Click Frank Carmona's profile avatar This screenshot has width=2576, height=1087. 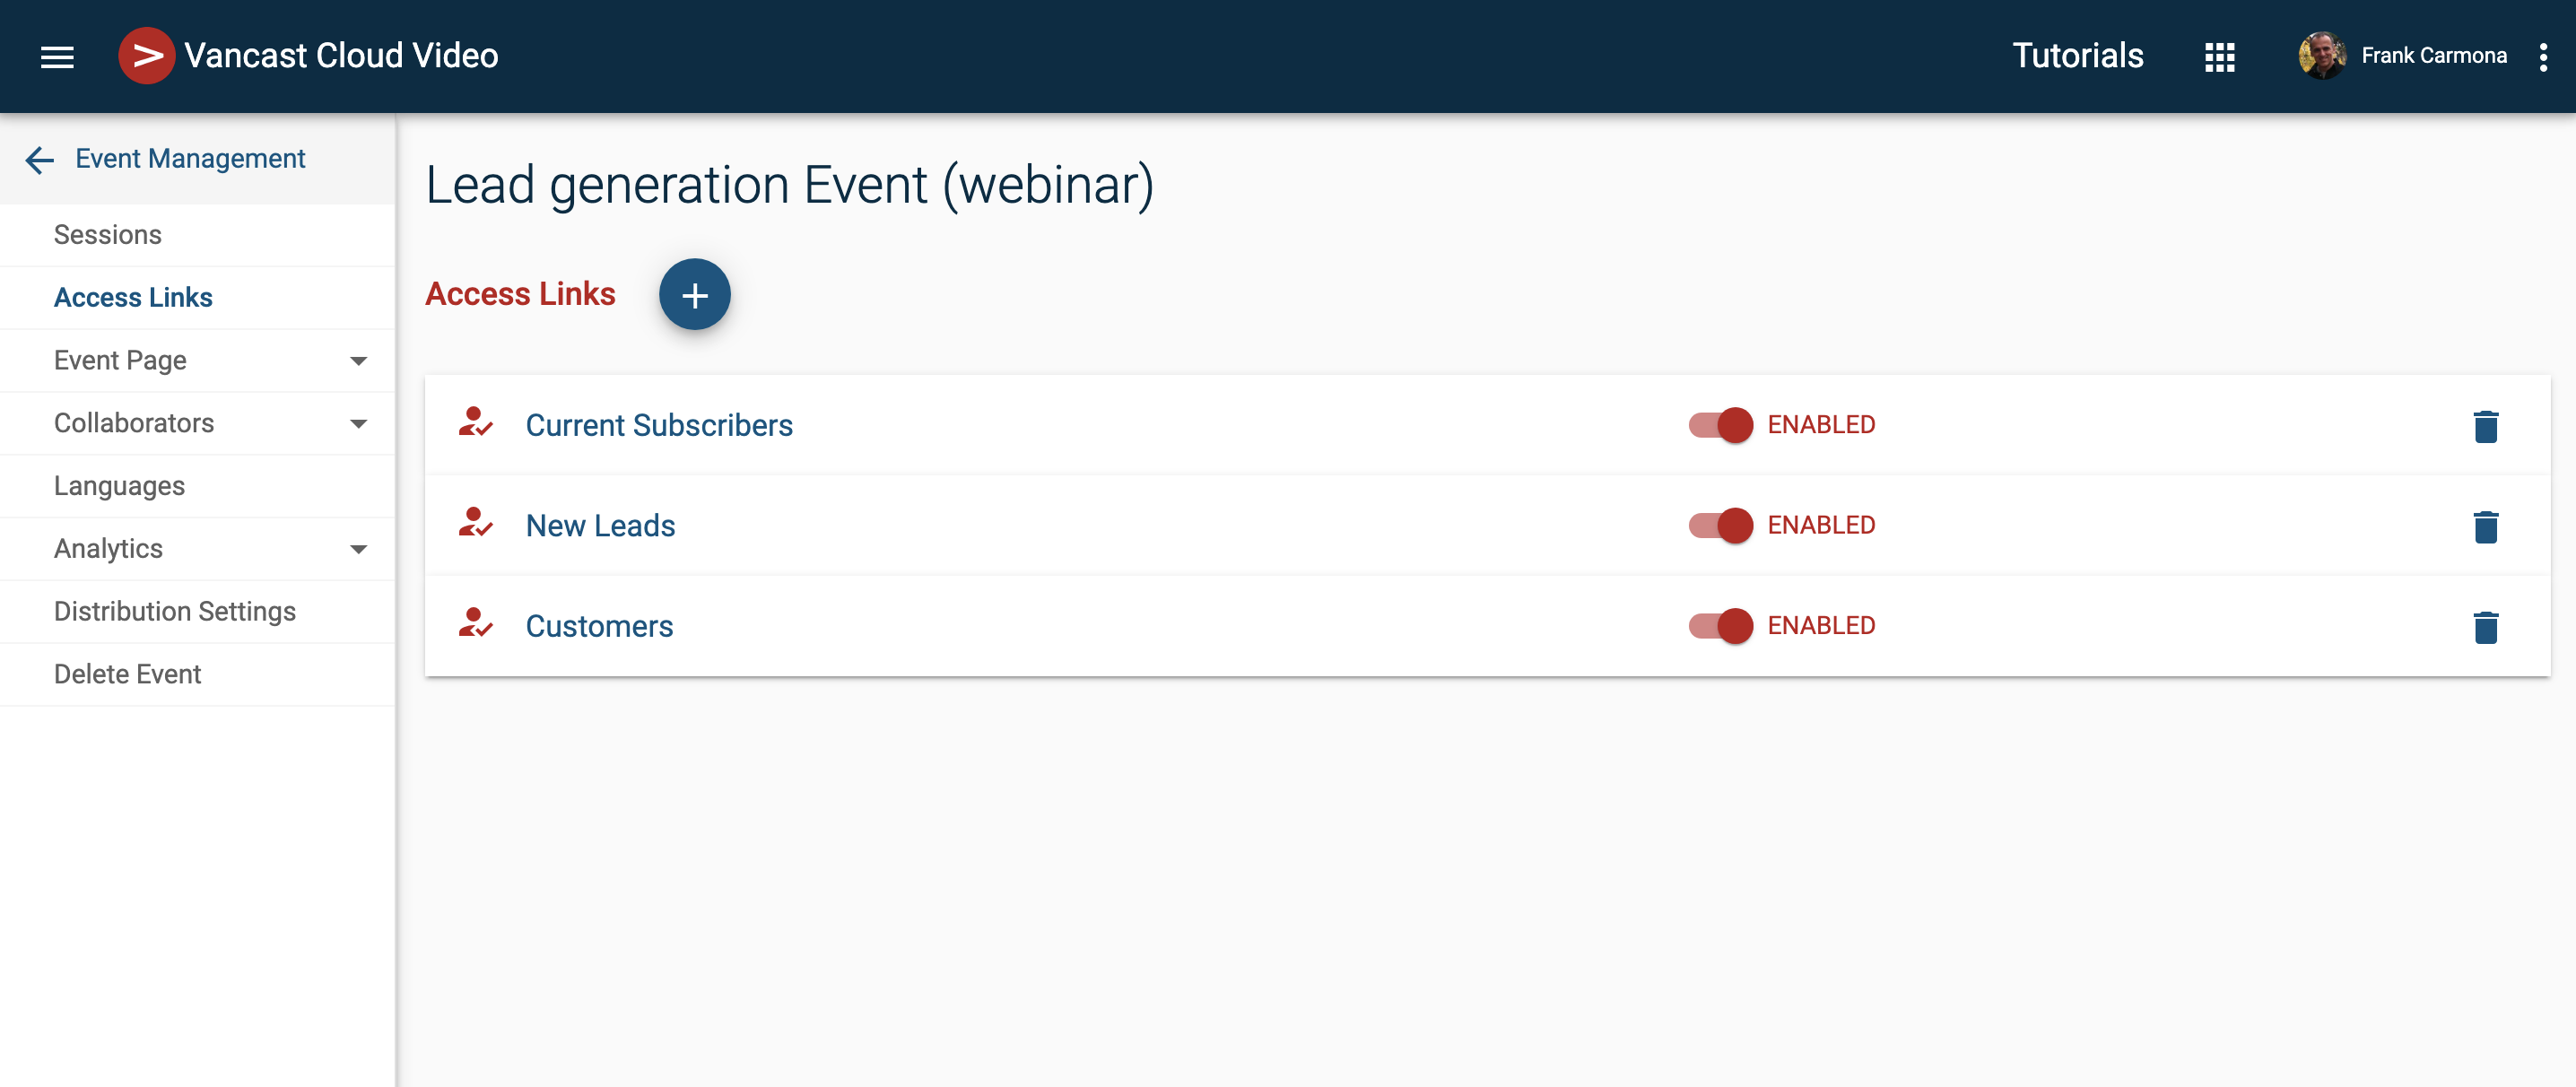(2321, 56)
